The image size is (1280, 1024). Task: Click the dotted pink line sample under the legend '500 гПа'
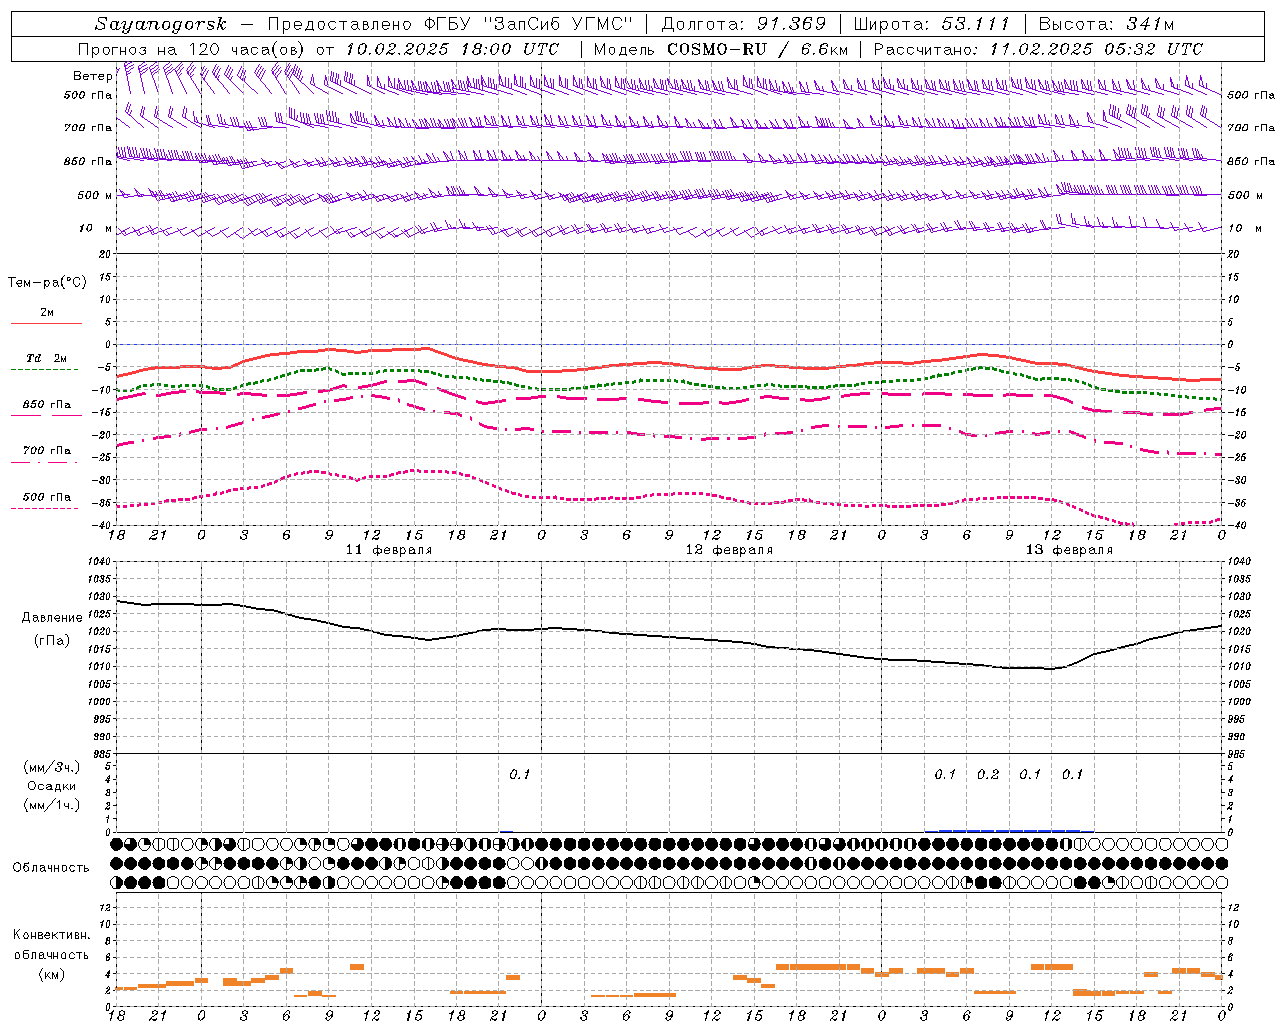[44, 509]
